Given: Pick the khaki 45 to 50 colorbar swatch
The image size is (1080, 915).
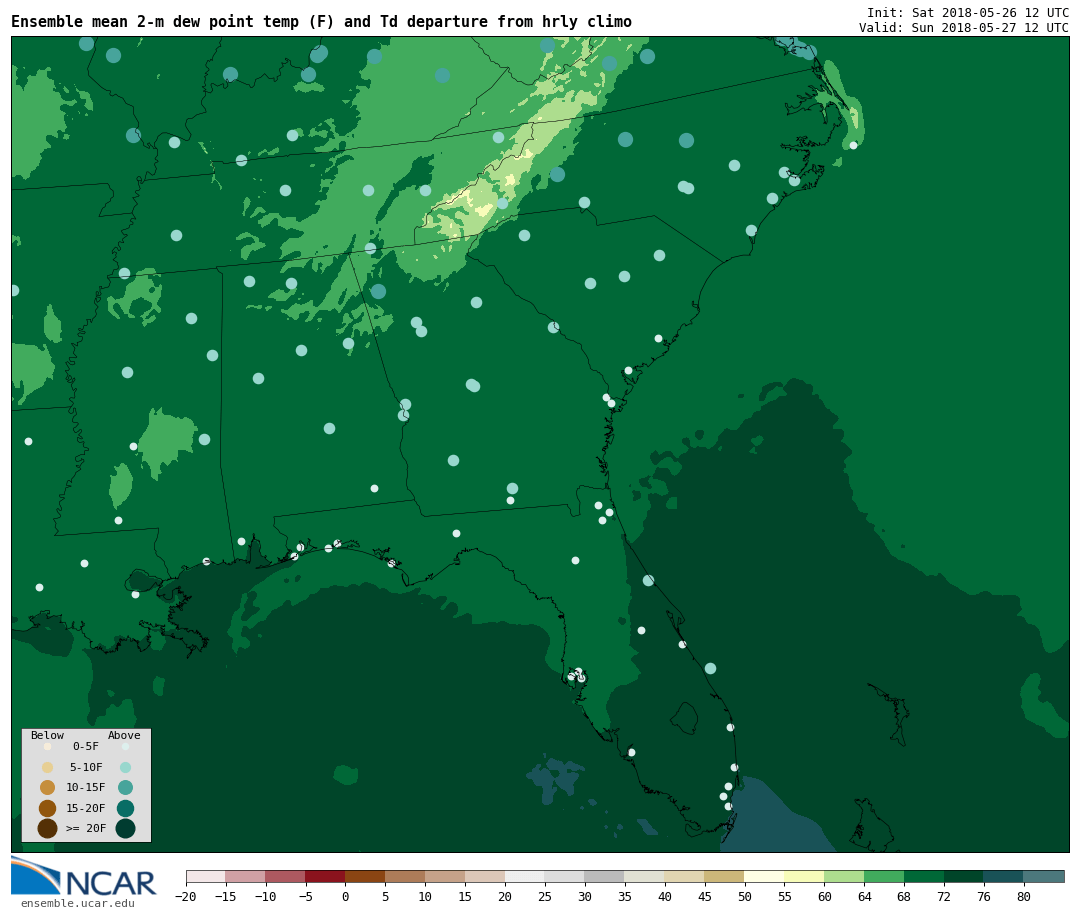Looking at the screenshot, I should (725, 876).
